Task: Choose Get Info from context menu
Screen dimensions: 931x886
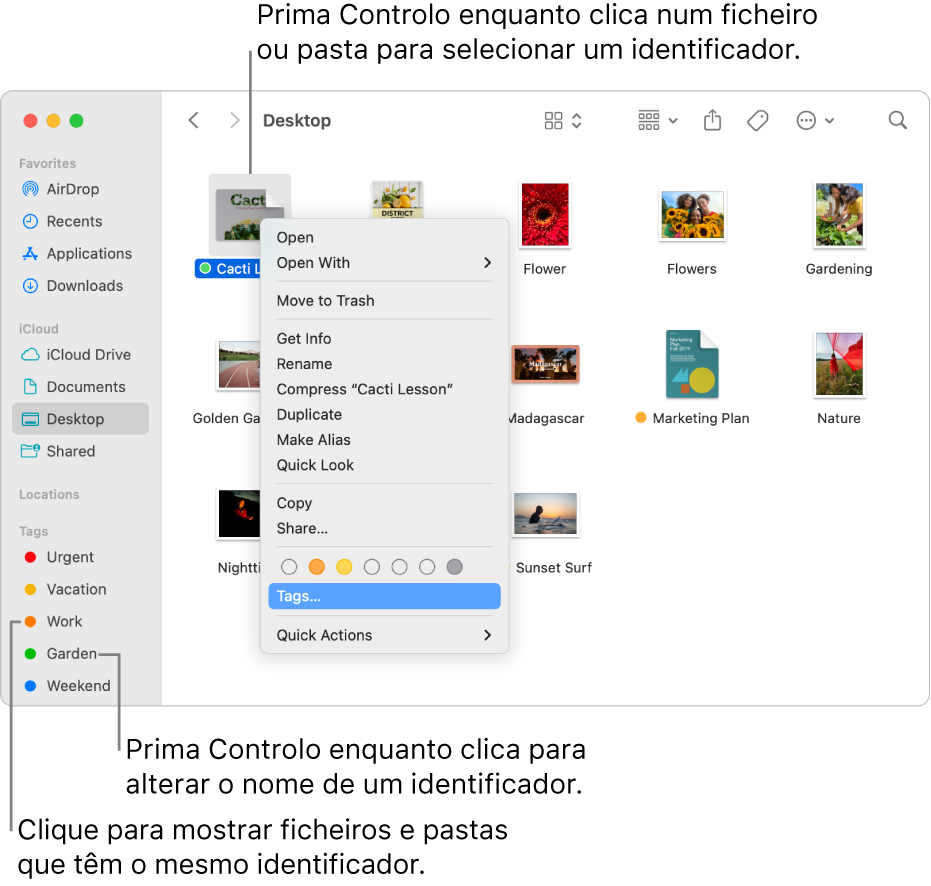Action: click(x=384, y=338)
